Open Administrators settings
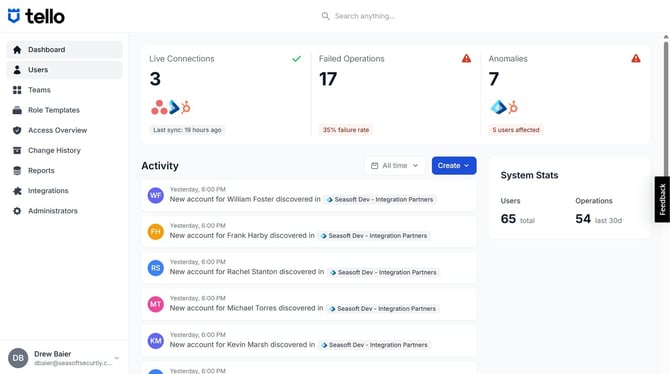670x374 pixels. pyautogui.click(x=65, y=211)
